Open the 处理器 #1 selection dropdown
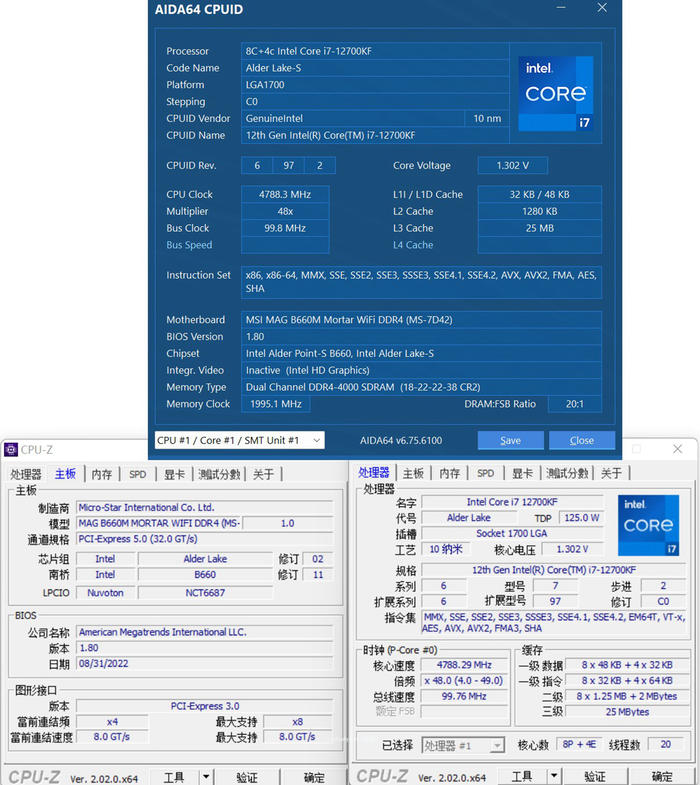The image size is (700, 785). point(463,746)
